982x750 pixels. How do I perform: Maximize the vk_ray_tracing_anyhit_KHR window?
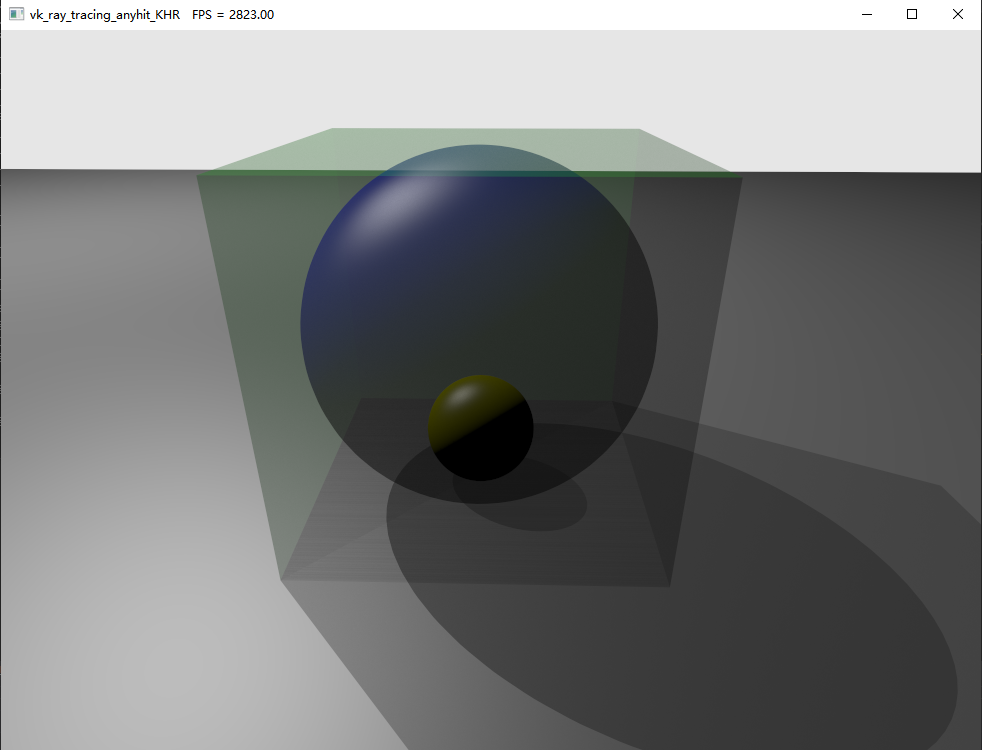coord(911,14)
